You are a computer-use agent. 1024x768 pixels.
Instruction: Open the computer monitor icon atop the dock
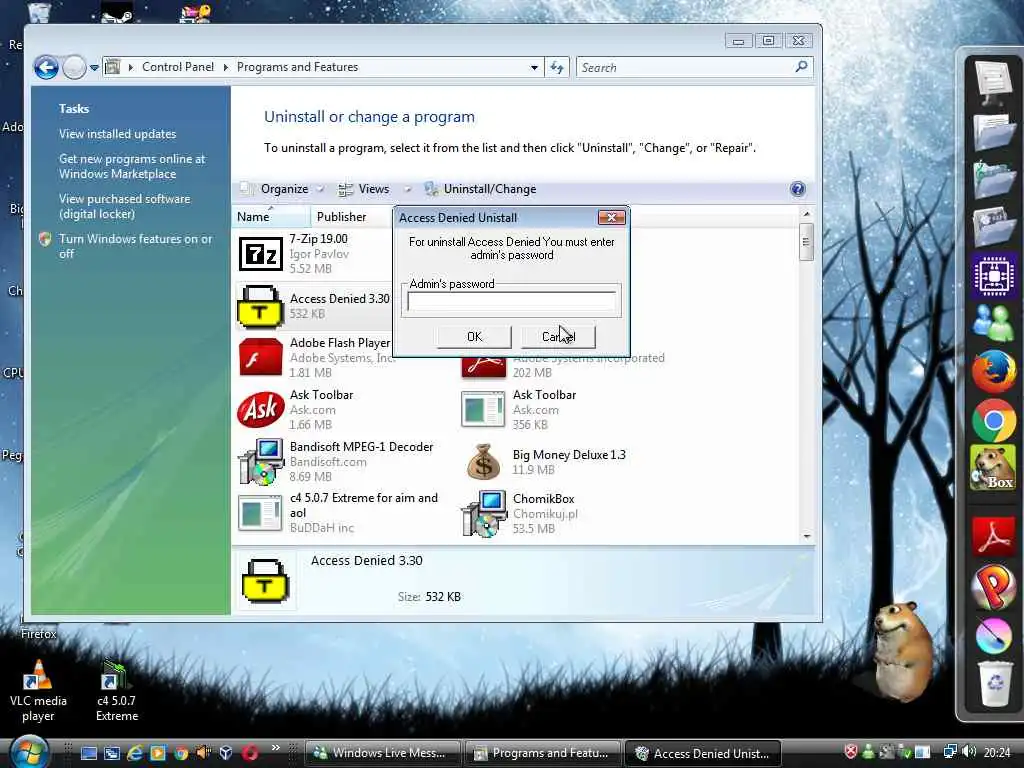(993, 82)
